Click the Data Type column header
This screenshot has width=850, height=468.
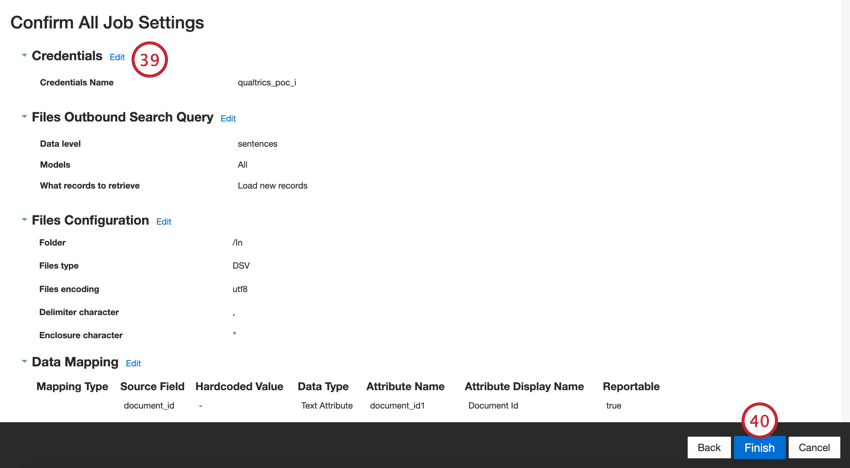323,386
